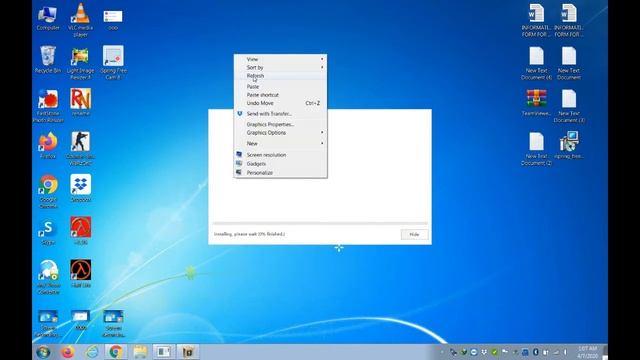Open Firefox from the taskbar
Viewport: 640px width, 360px height.
[x=68, y=351]
